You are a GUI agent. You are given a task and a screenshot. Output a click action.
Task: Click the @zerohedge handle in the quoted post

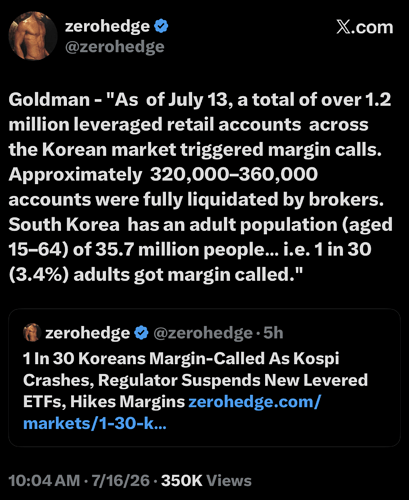pos(203,333)
